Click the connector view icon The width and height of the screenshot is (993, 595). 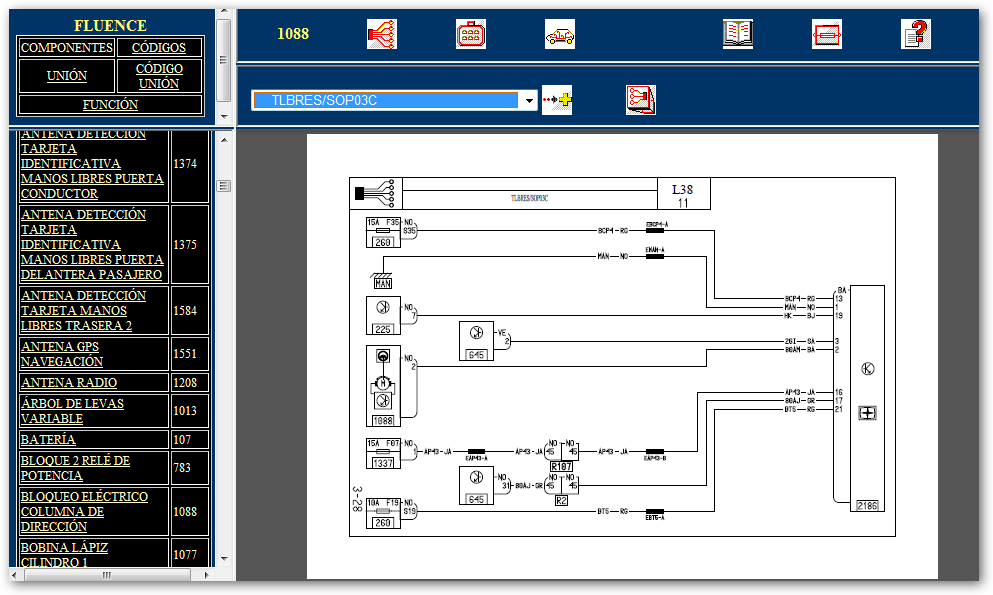pos(470,33)
